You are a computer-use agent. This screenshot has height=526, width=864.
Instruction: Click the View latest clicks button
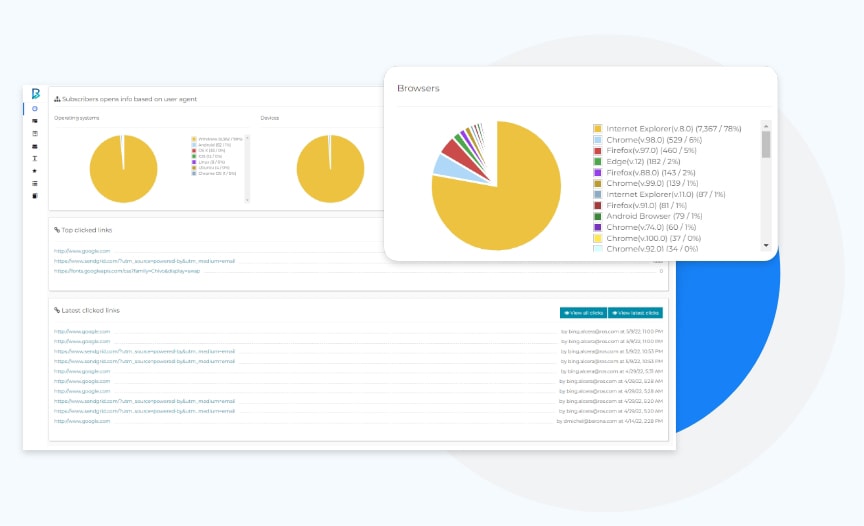635,313
